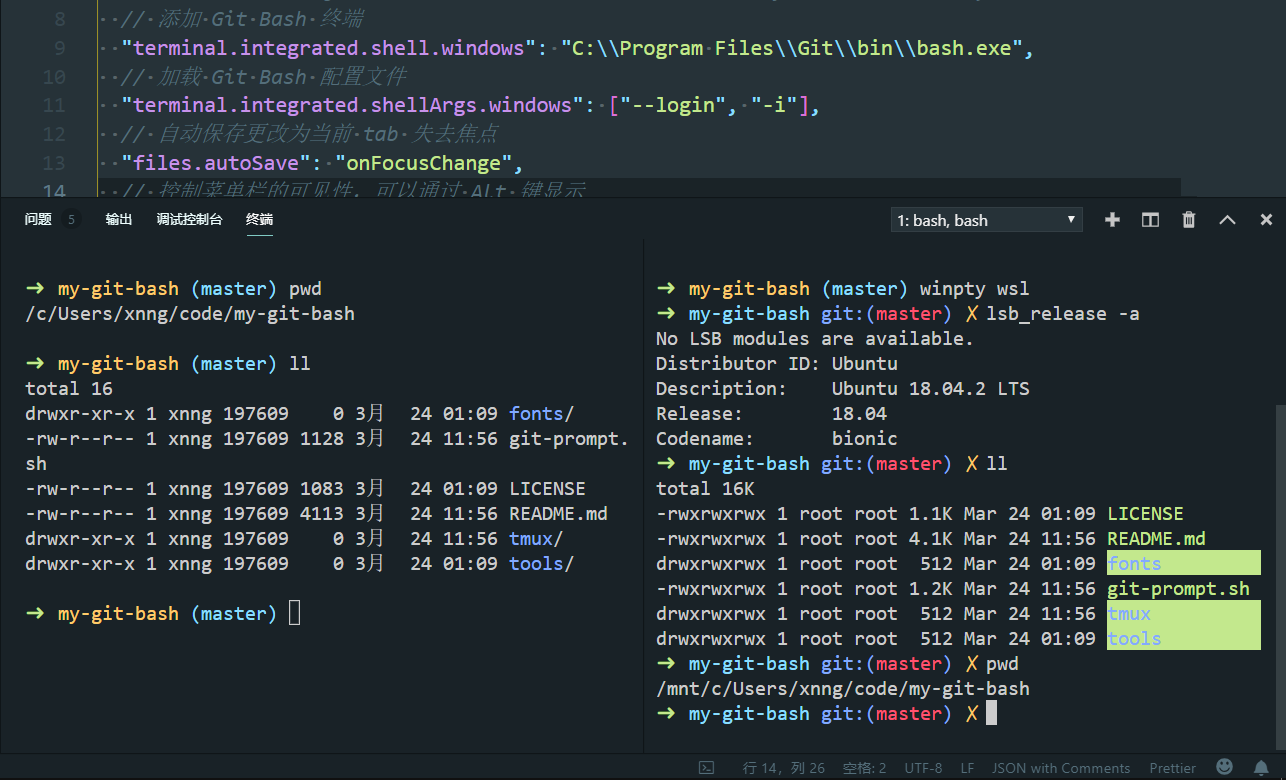Kill the active terminal with the trash icon
Viewport: 1286px width, 780px height.
click(x=1189, y=219)
